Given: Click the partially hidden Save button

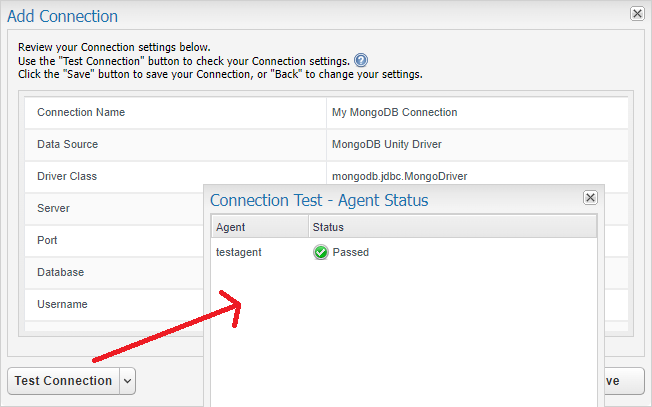Looking at the screenshot, I should (x=624, y=381).
